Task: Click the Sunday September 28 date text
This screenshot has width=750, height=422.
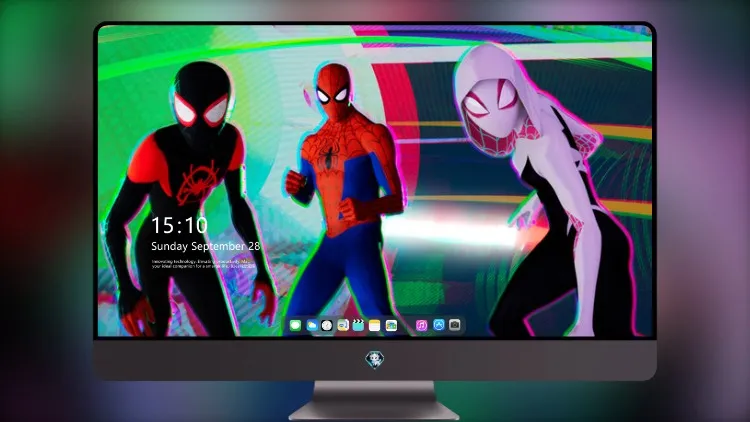Action: click(x=206, y=246)
